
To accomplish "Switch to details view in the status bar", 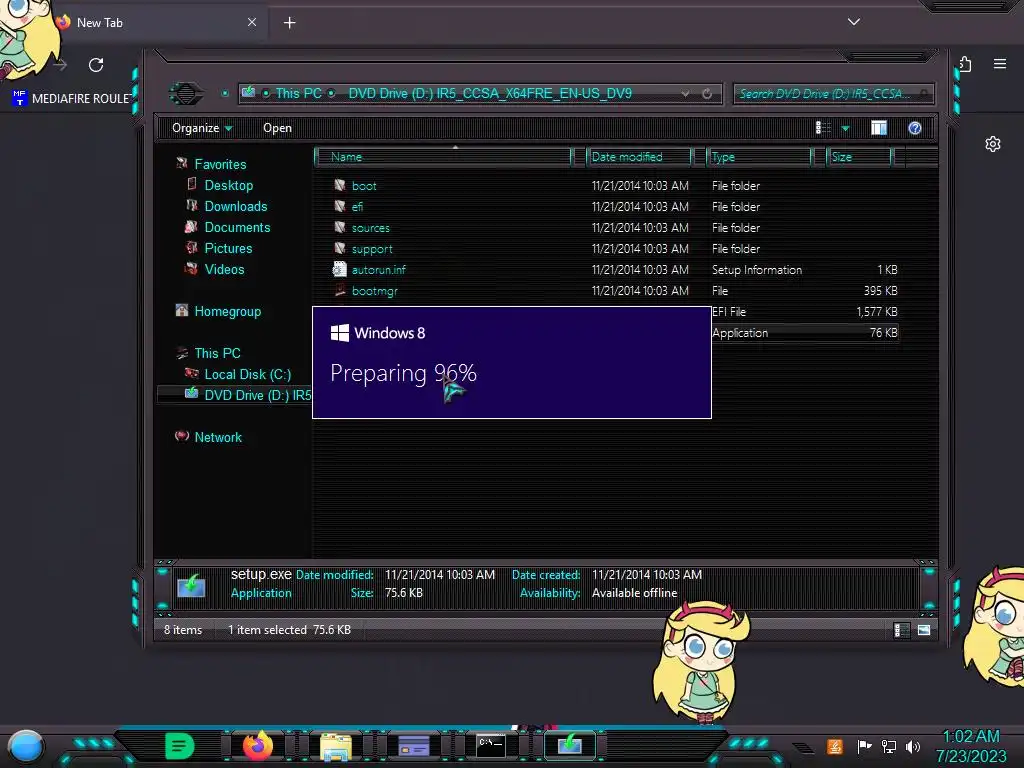I will tap(901, 630).
